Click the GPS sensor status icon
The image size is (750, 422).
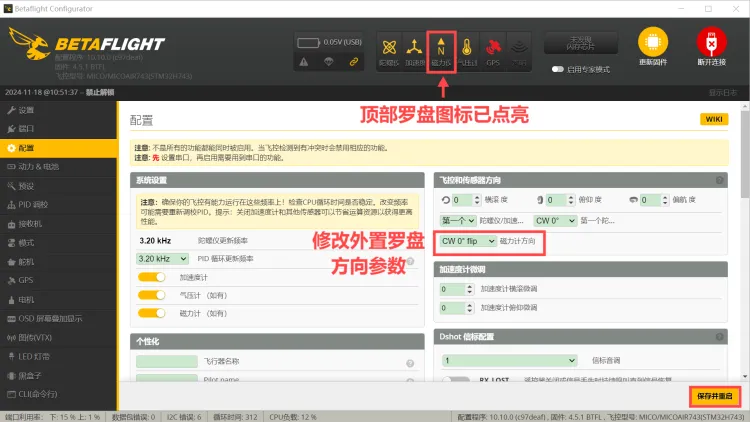(x=493, y=52)
